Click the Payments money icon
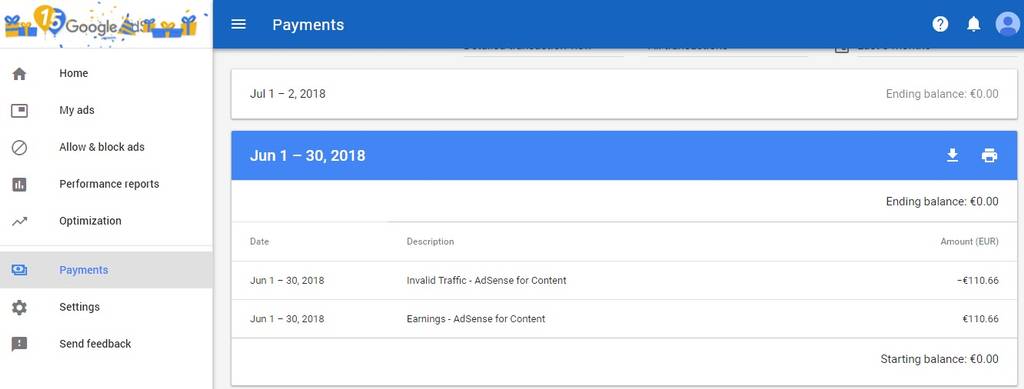Image resolution: width=1024 pixels, height=389 pixels. click(x=20, y=270)
